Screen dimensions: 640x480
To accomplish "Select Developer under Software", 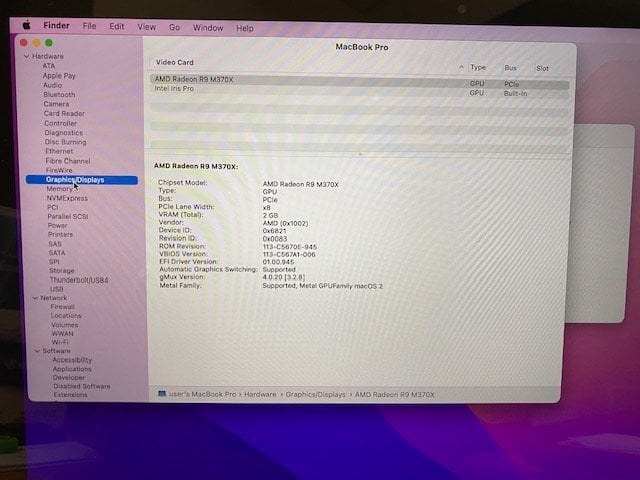I will point(69,378).
